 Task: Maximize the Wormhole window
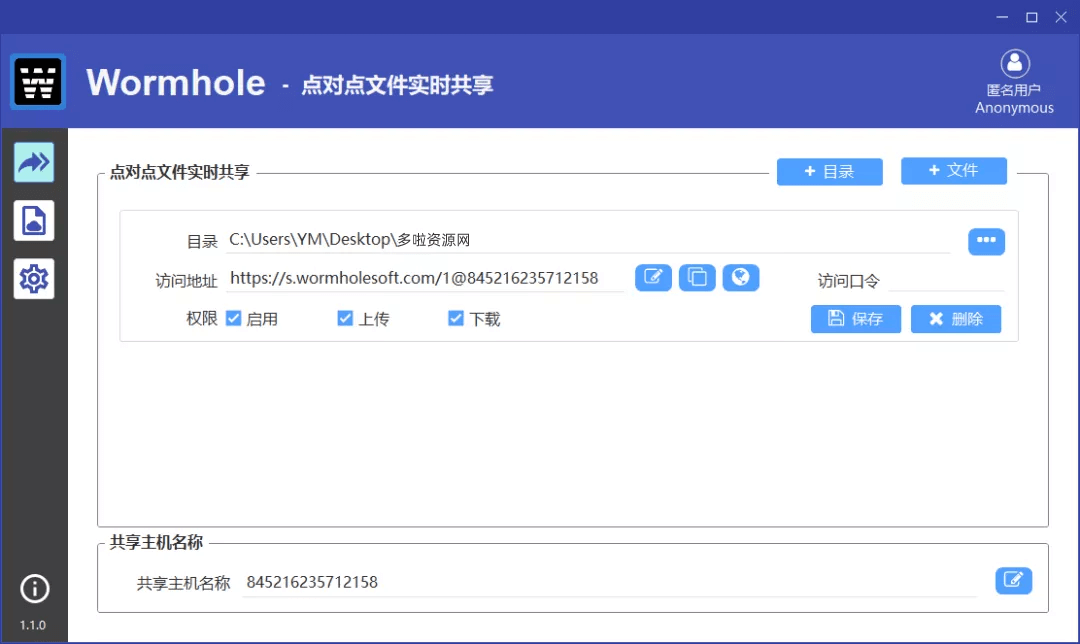click(x=1032, y=17)
